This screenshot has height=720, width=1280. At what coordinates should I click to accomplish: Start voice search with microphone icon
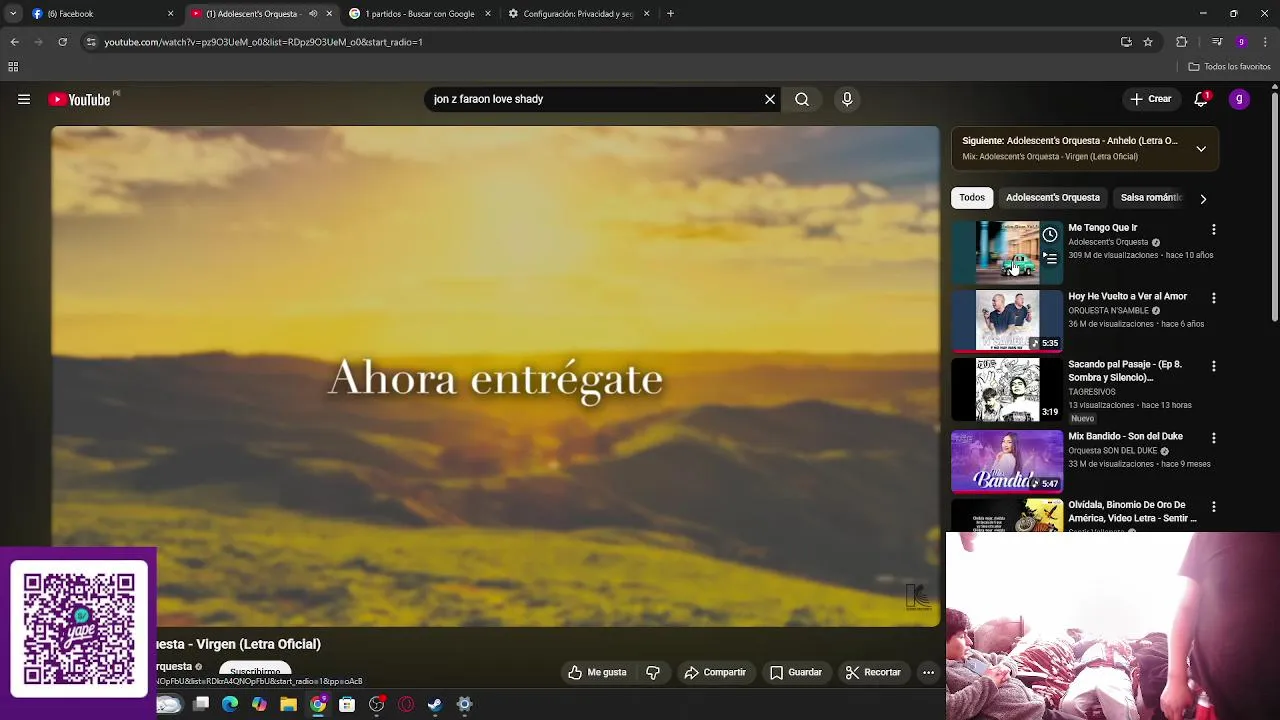pyautogui.click(x=847, y=99)
